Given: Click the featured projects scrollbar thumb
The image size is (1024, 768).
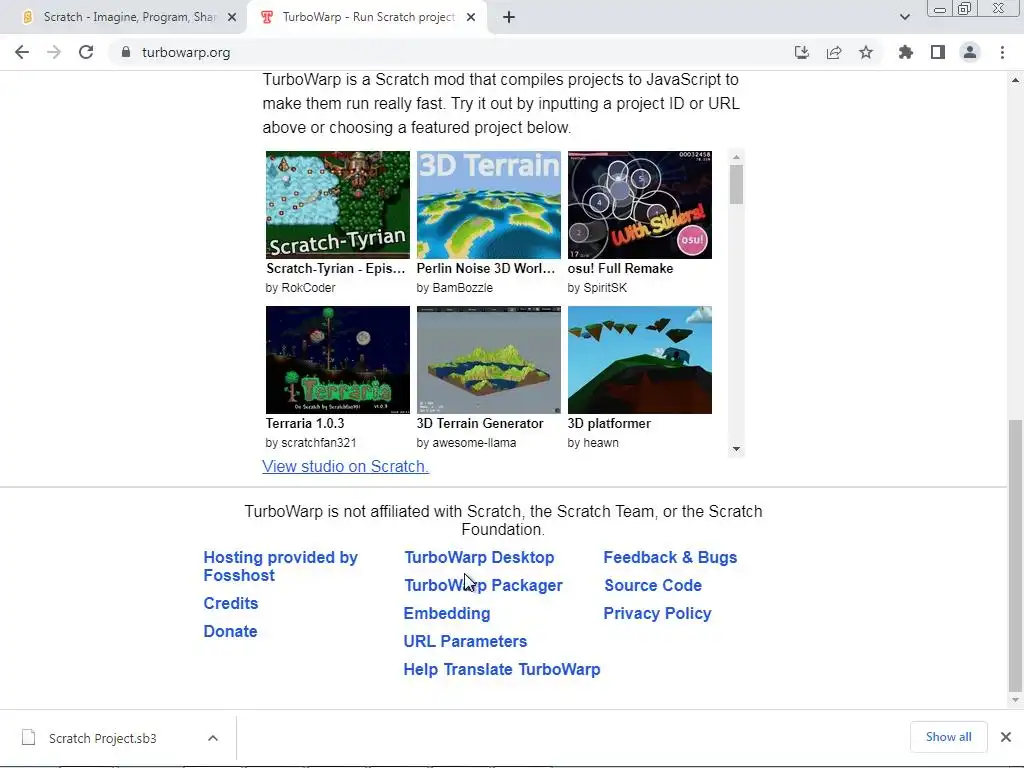Looking at the screenshot, I should 736,185.
